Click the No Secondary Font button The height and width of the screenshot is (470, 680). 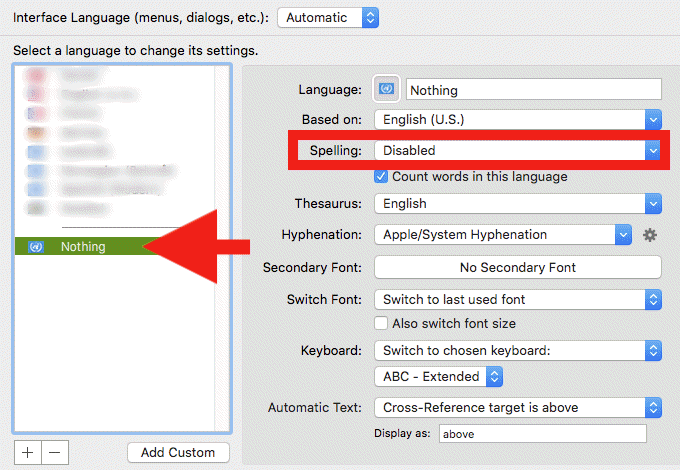(517, 267)
